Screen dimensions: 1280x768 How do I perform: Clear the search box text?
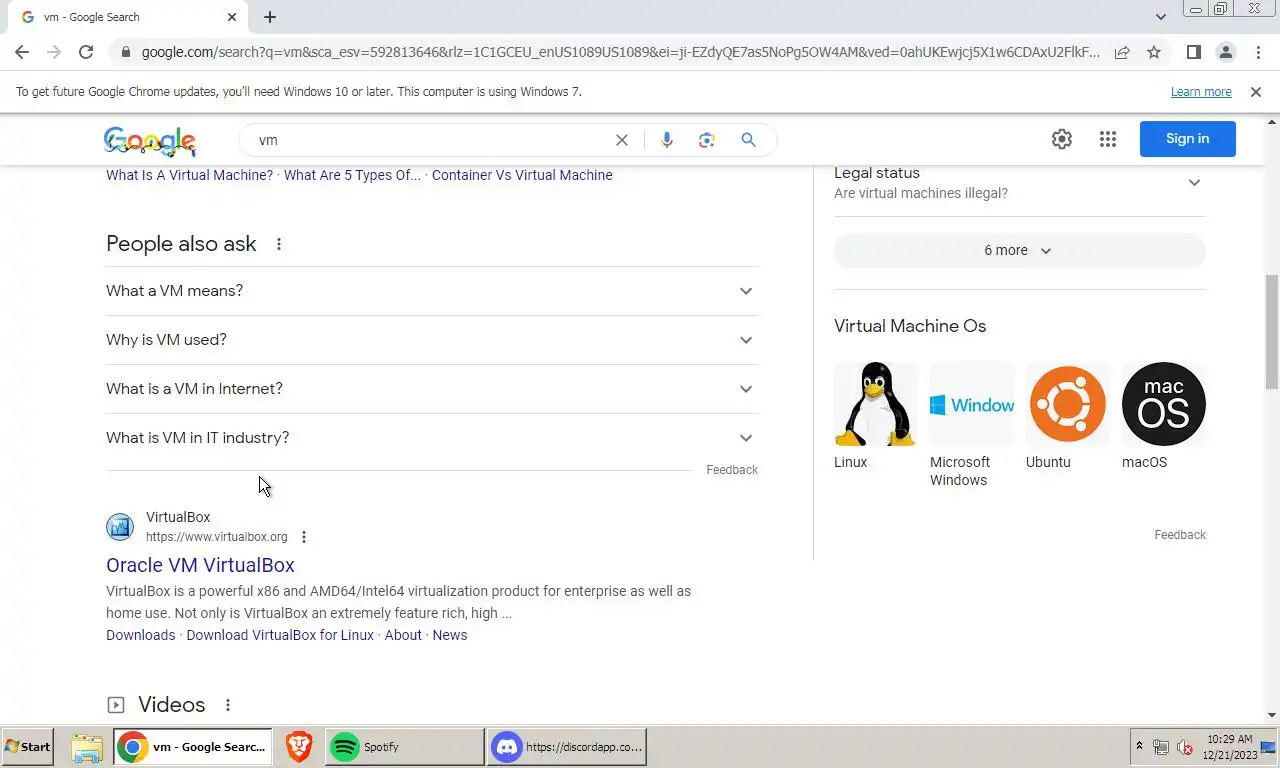tap(621, 140)
